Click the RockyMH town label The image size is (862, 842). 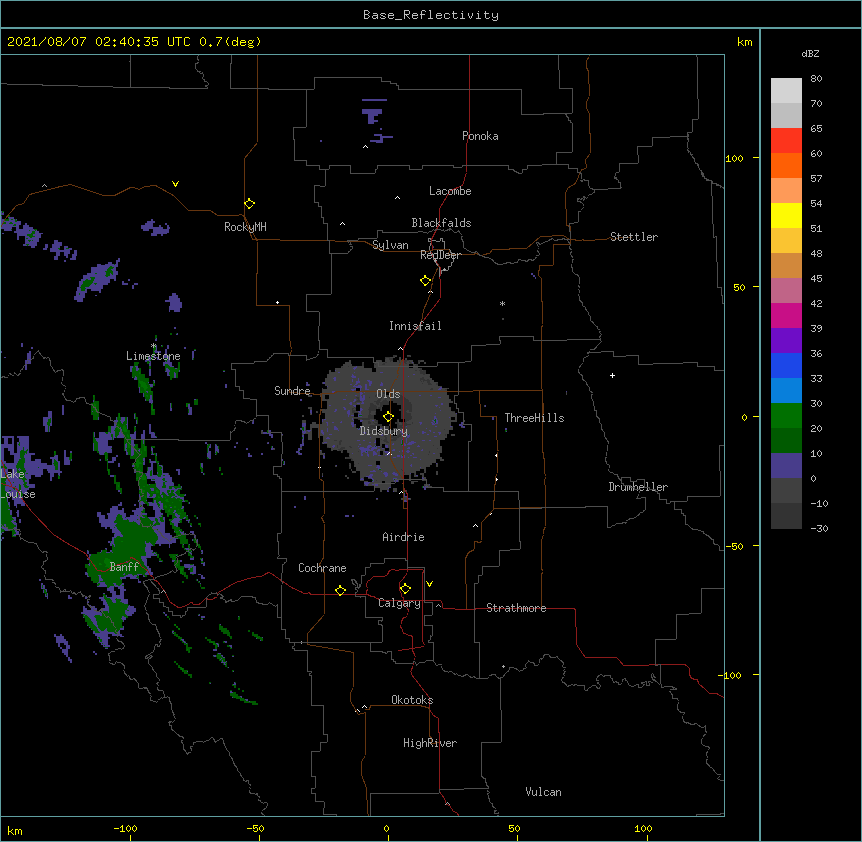245,227
